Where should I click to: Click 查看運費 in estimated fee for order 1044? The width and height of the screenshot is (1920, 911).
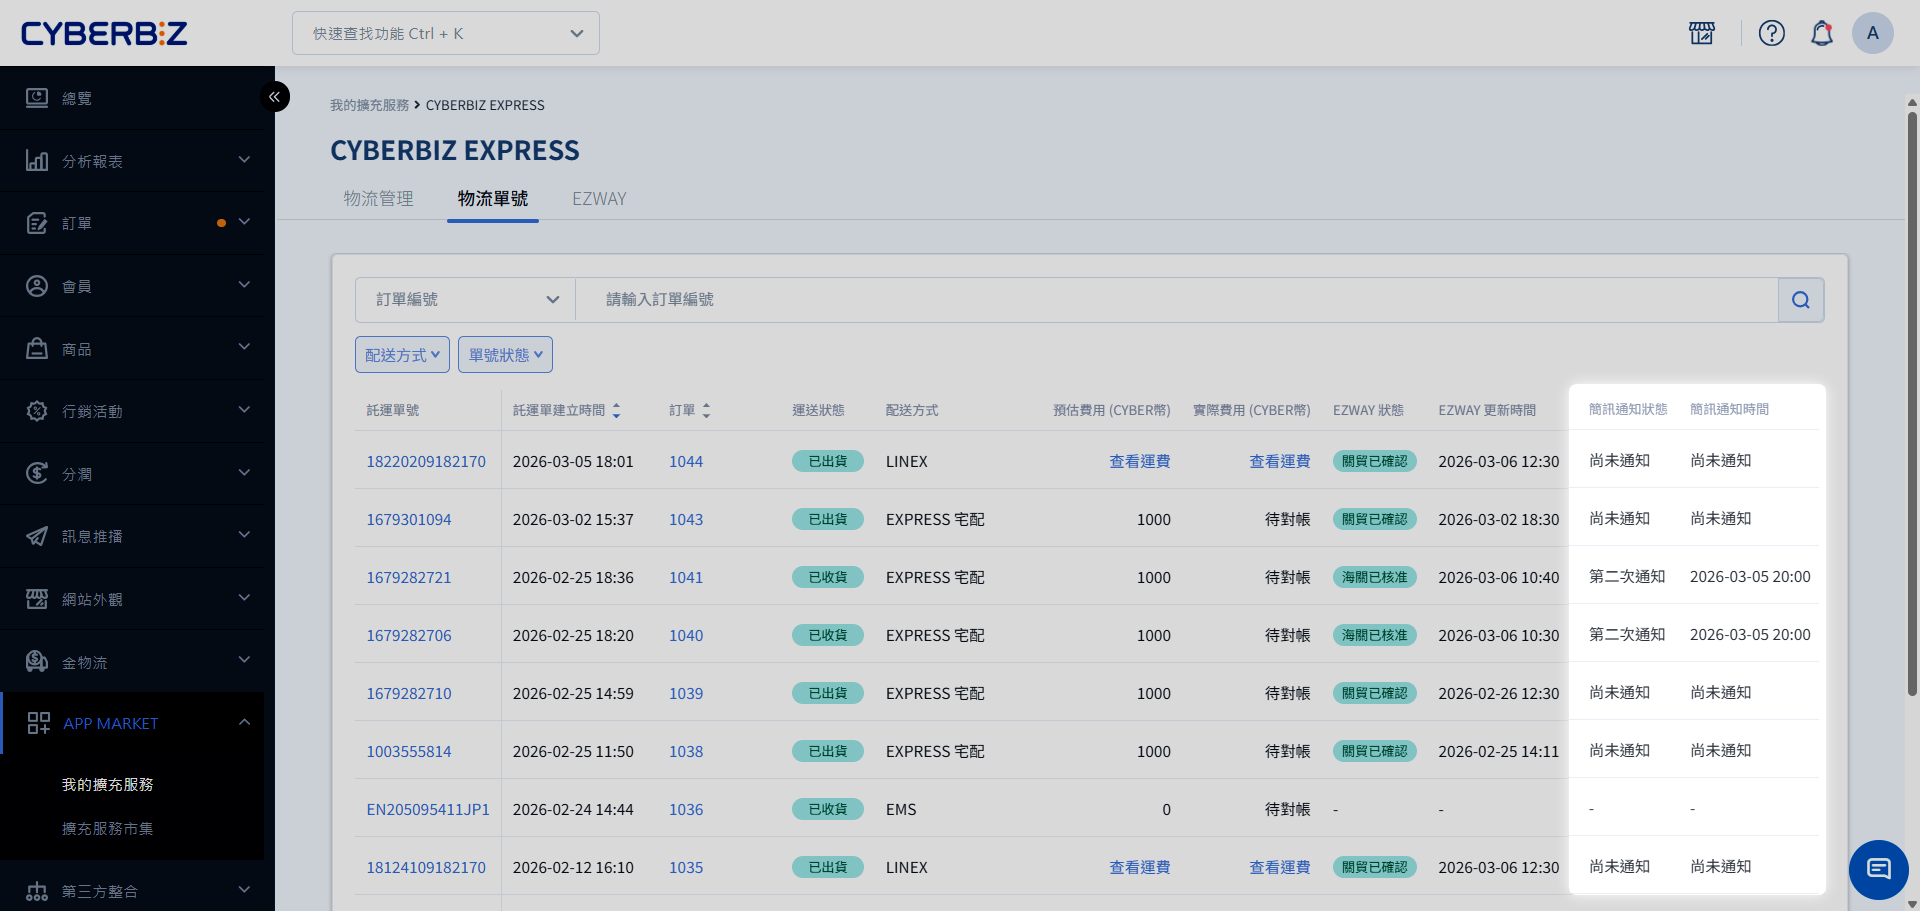[1139, 462]
